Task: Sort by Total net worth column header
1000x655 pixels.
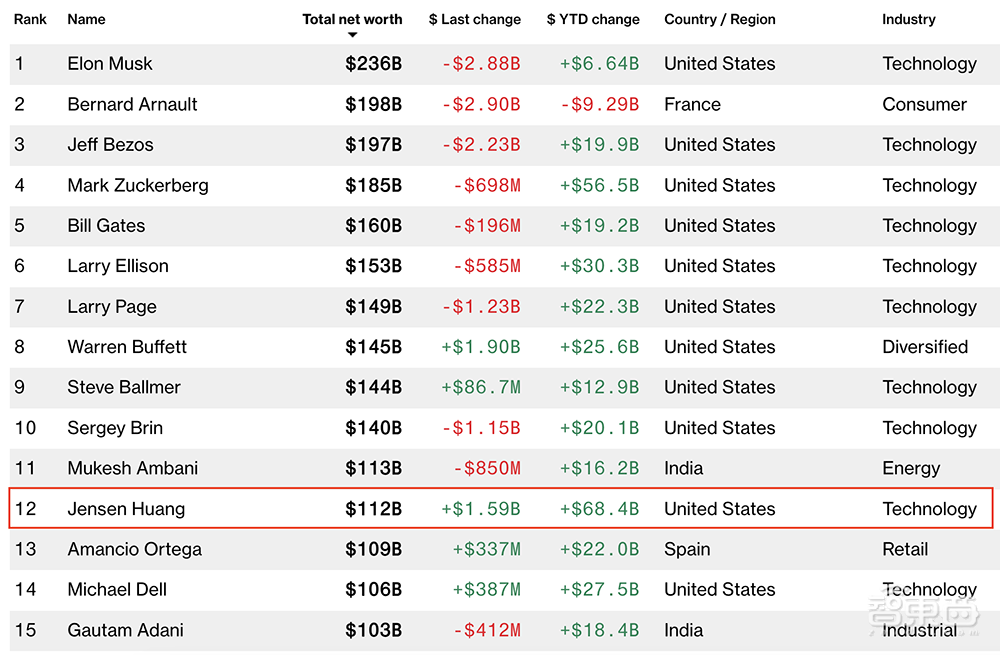Action: click(x=352, y=19)
